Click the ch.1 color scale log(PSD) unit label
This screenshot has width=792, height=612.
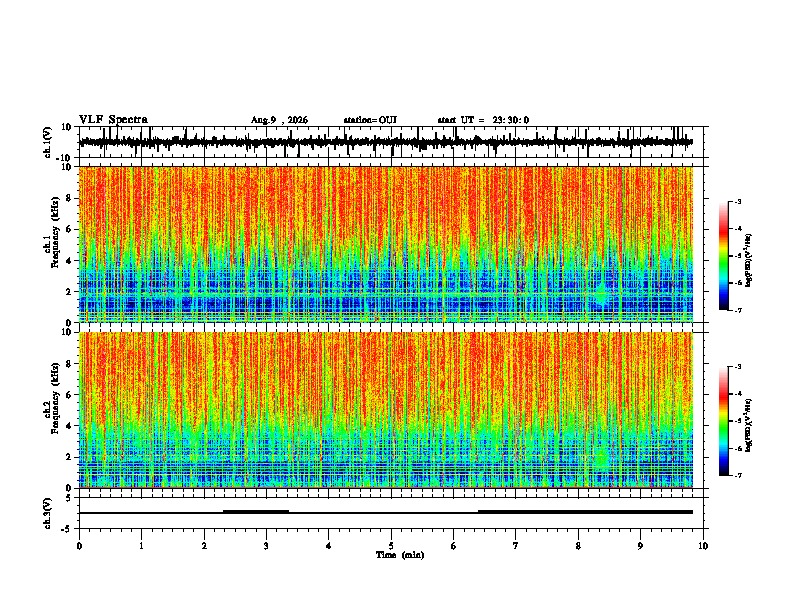click(x=749, y=261)
